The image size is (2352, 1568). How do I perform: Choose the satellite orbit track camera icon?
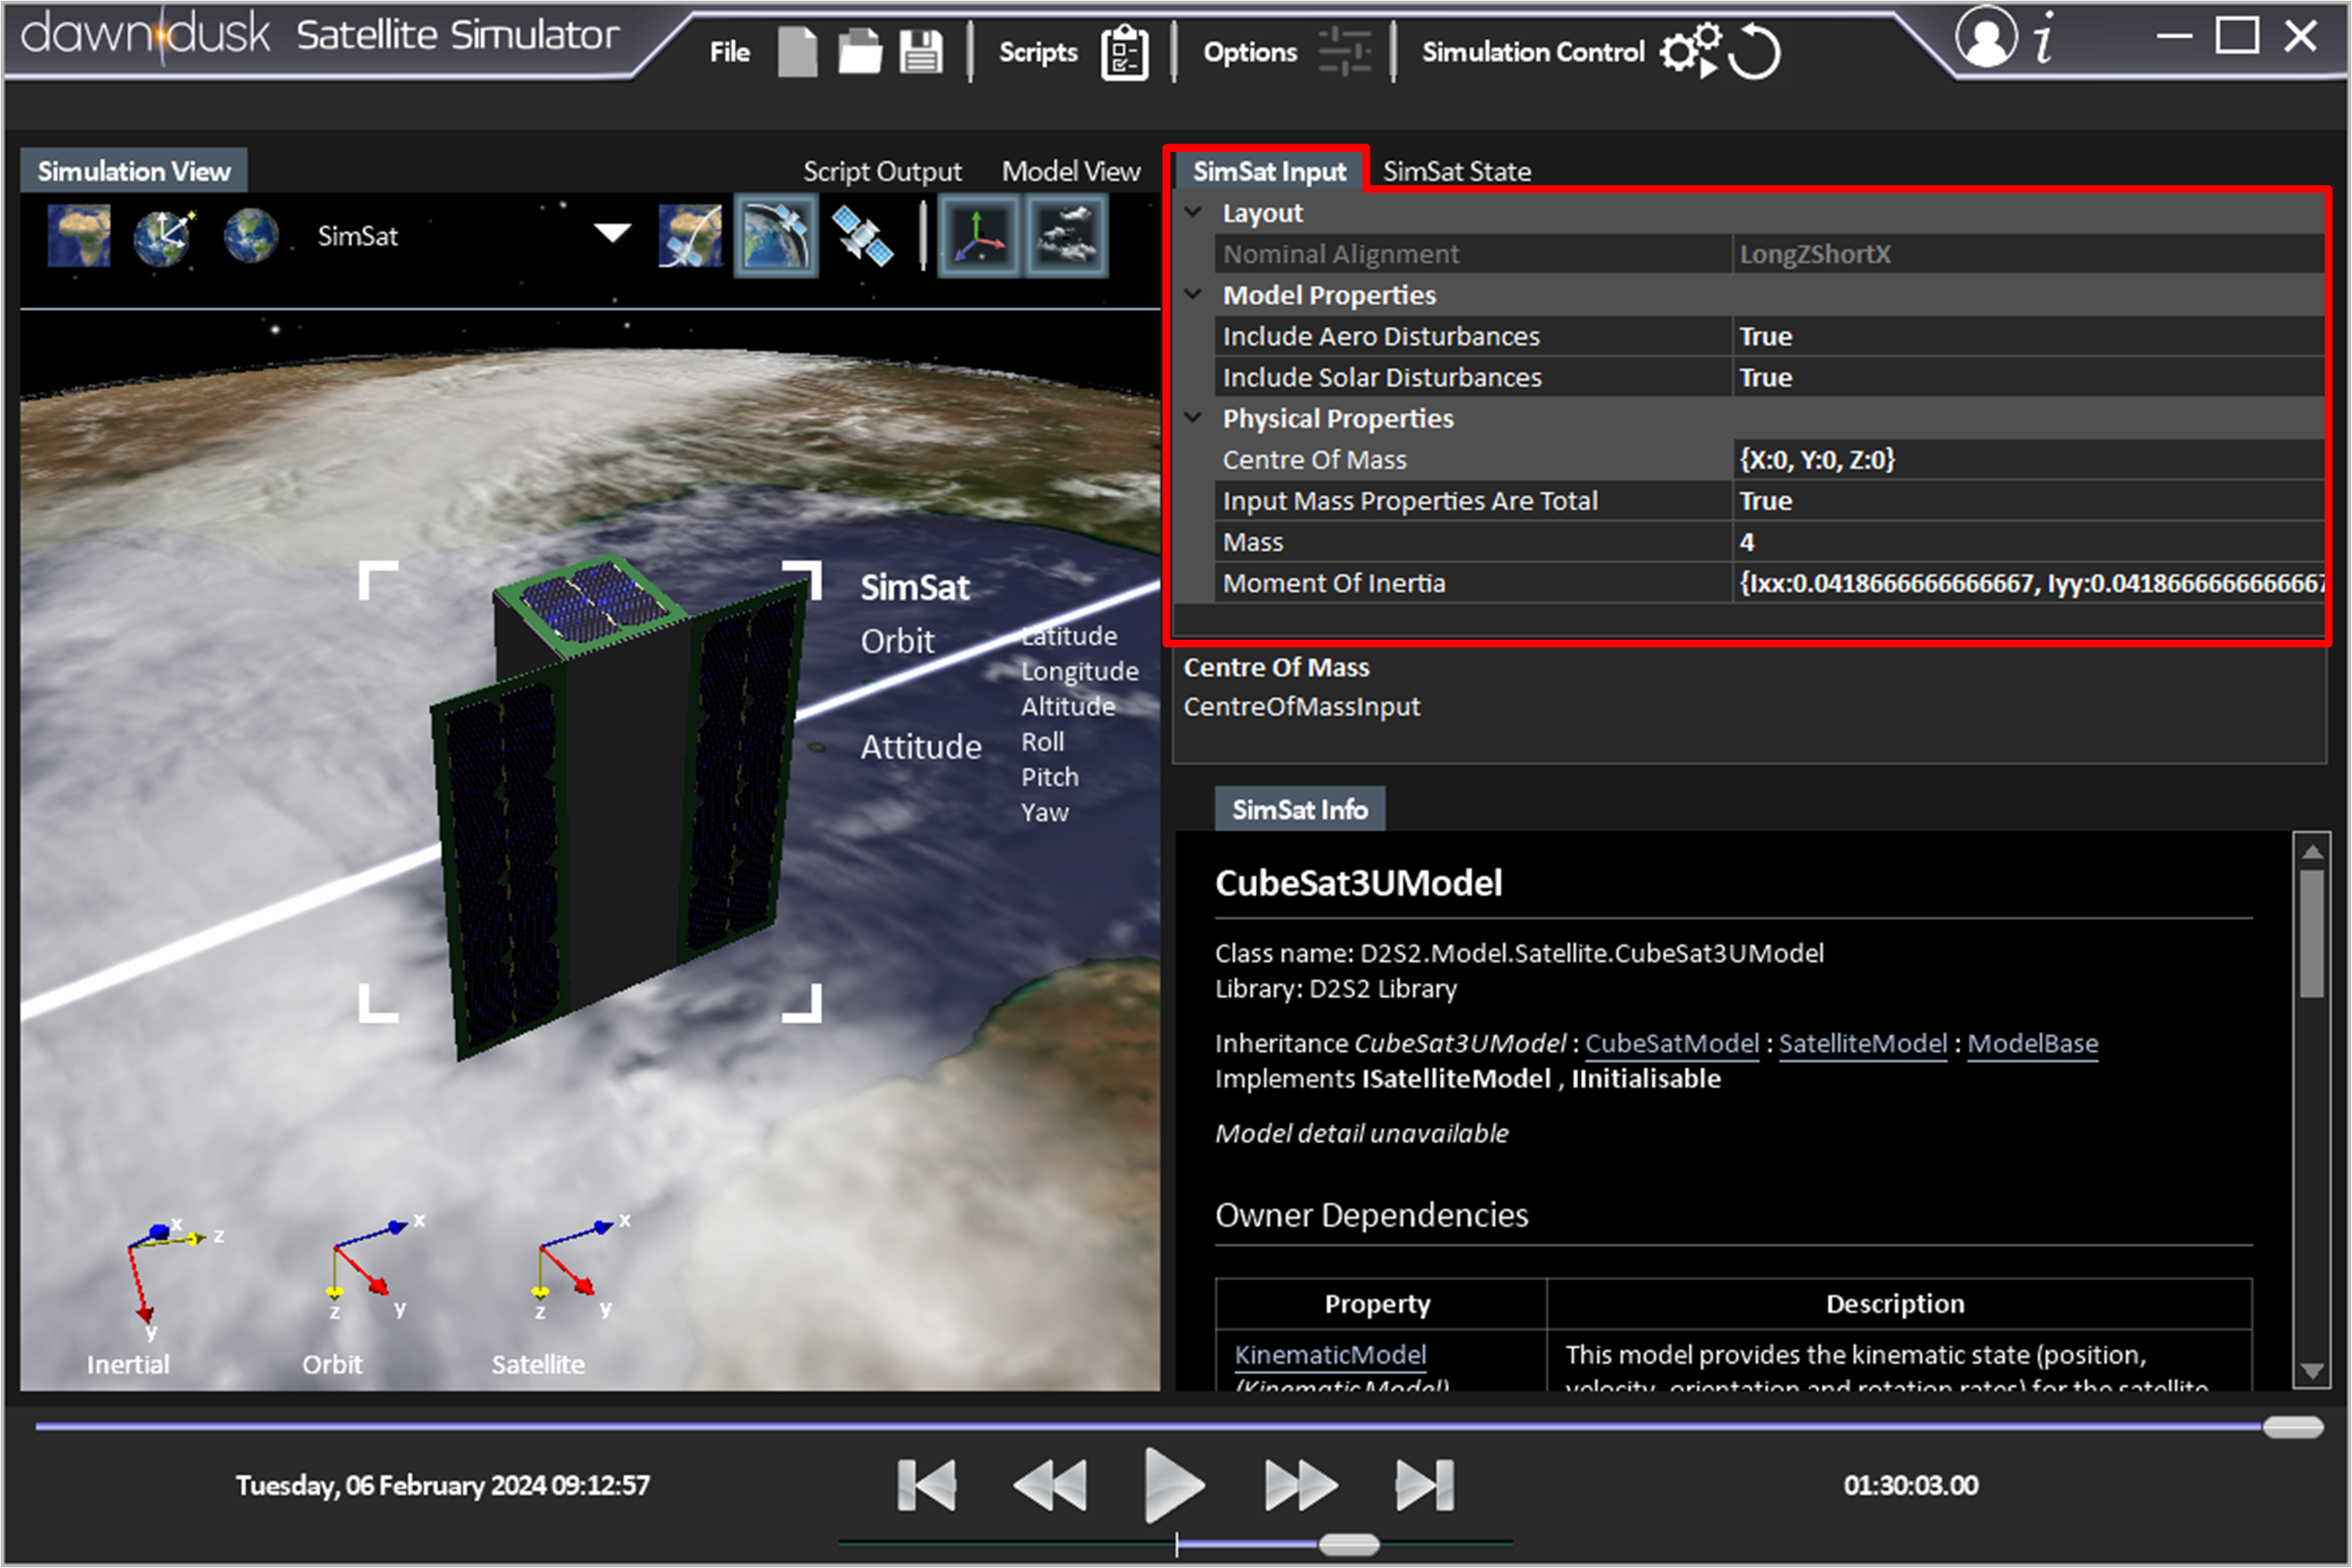click(x=690, y=236)
